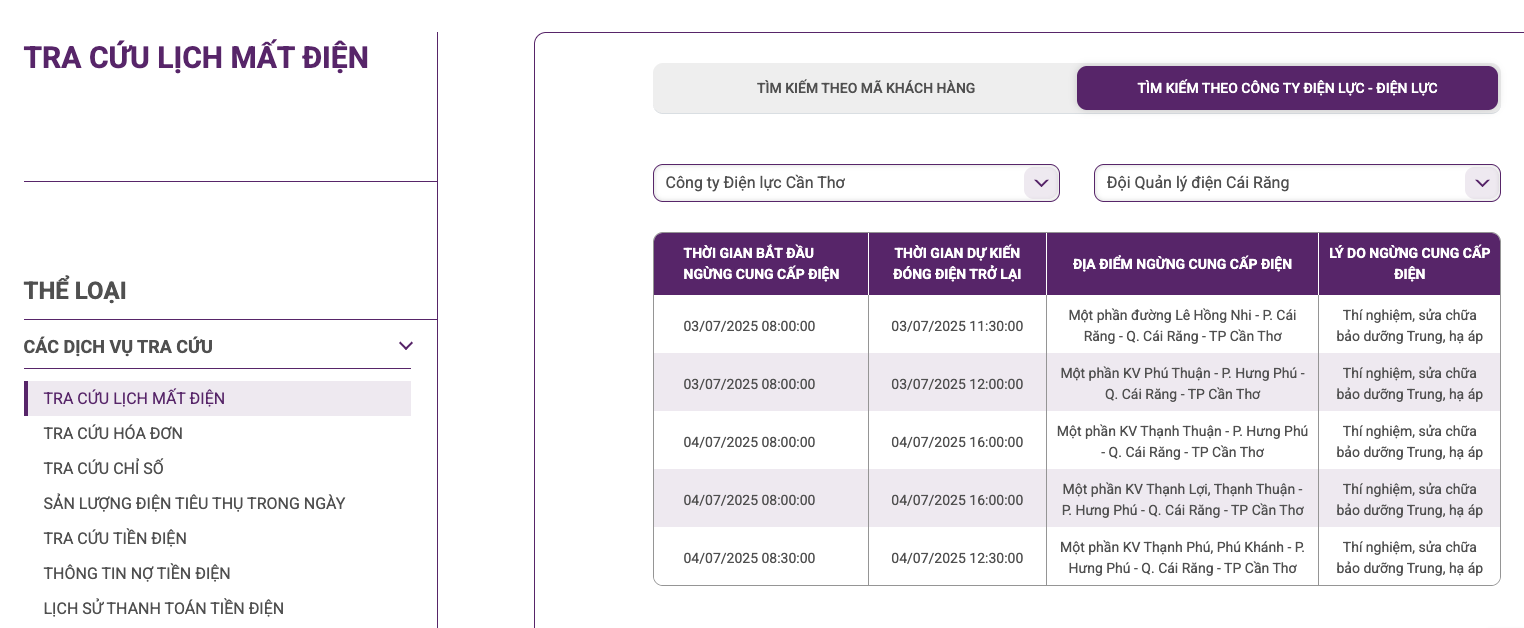Go to TRA CỨU TIỀN ĐIỆN
Image resolution: width=1524 pixels, height=628 pixels.
click(115, 538)
